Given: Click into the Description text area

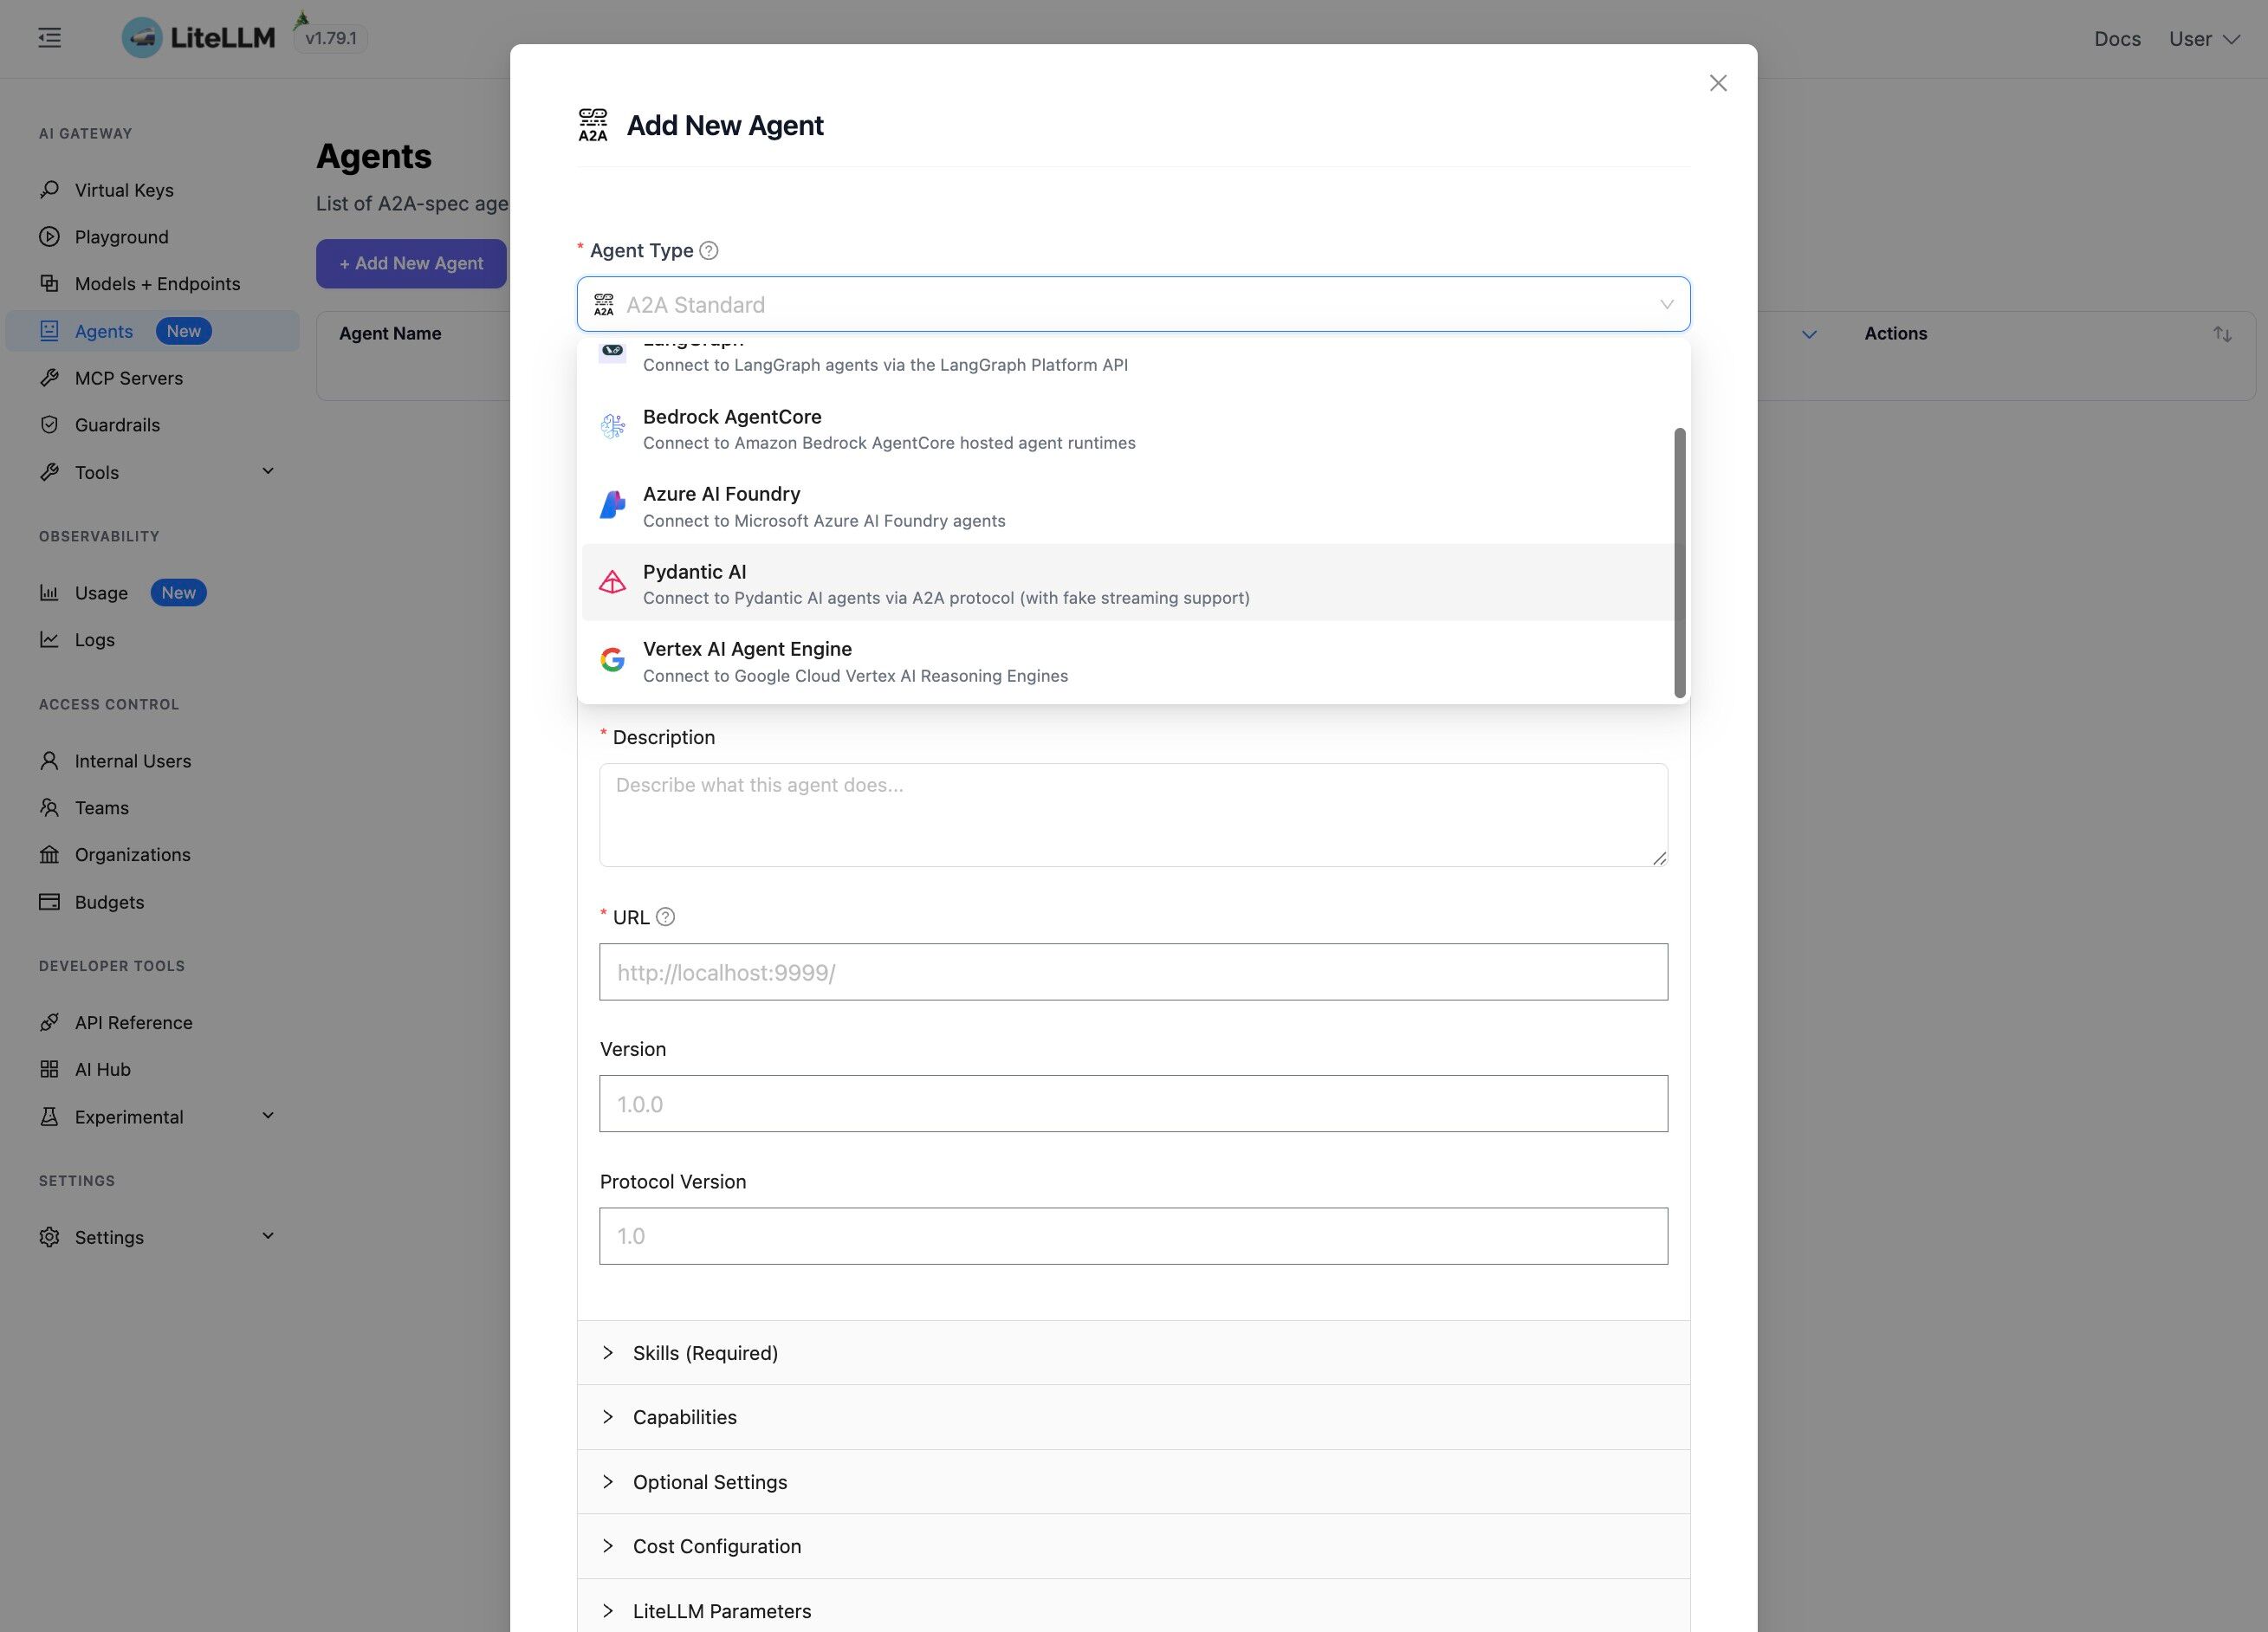Looking at the screenshot, I should coord(1133,815).
